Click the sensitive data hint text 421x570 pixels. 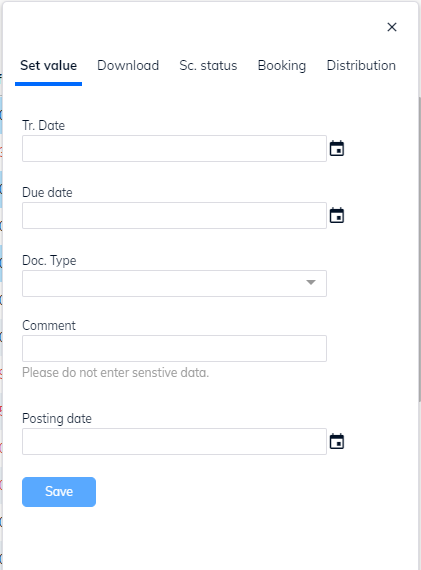(x=116, y=373)
